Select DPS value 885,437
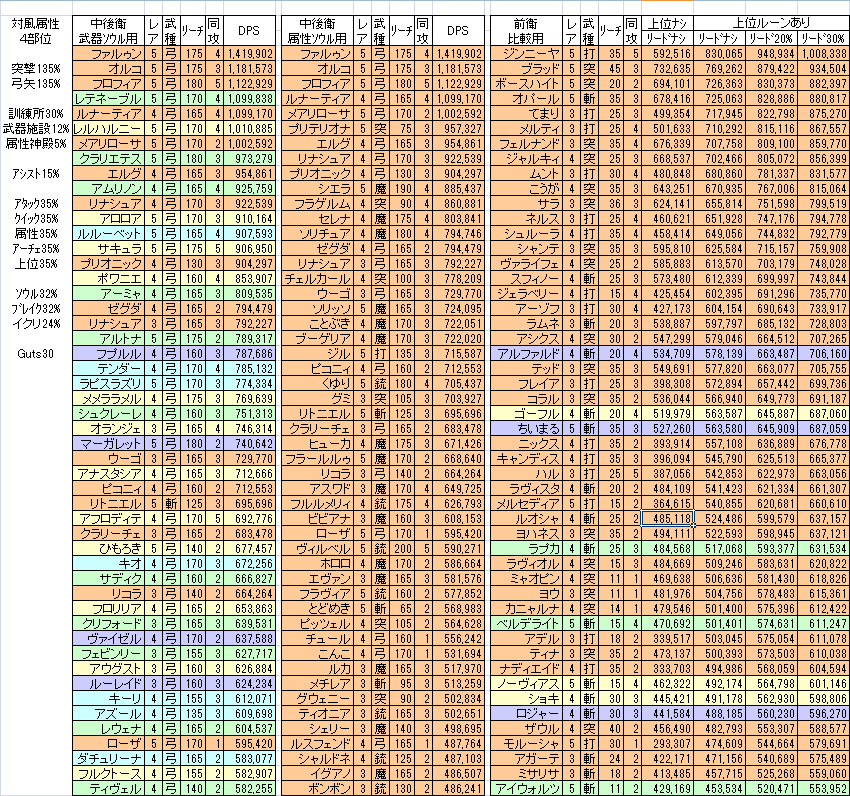 pyautogui.click(x=459, y=189)
